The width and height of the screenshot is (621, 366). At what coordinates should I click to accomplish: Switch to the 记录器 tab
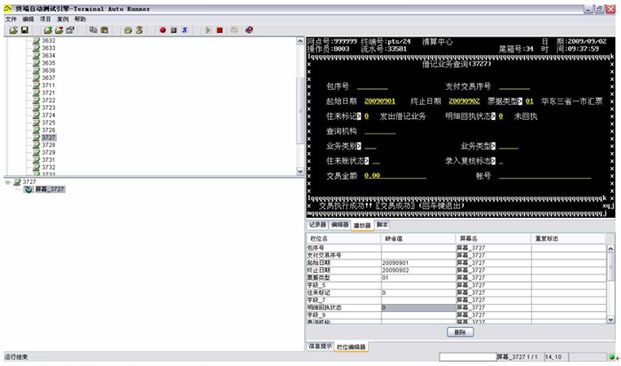(317, 225)
